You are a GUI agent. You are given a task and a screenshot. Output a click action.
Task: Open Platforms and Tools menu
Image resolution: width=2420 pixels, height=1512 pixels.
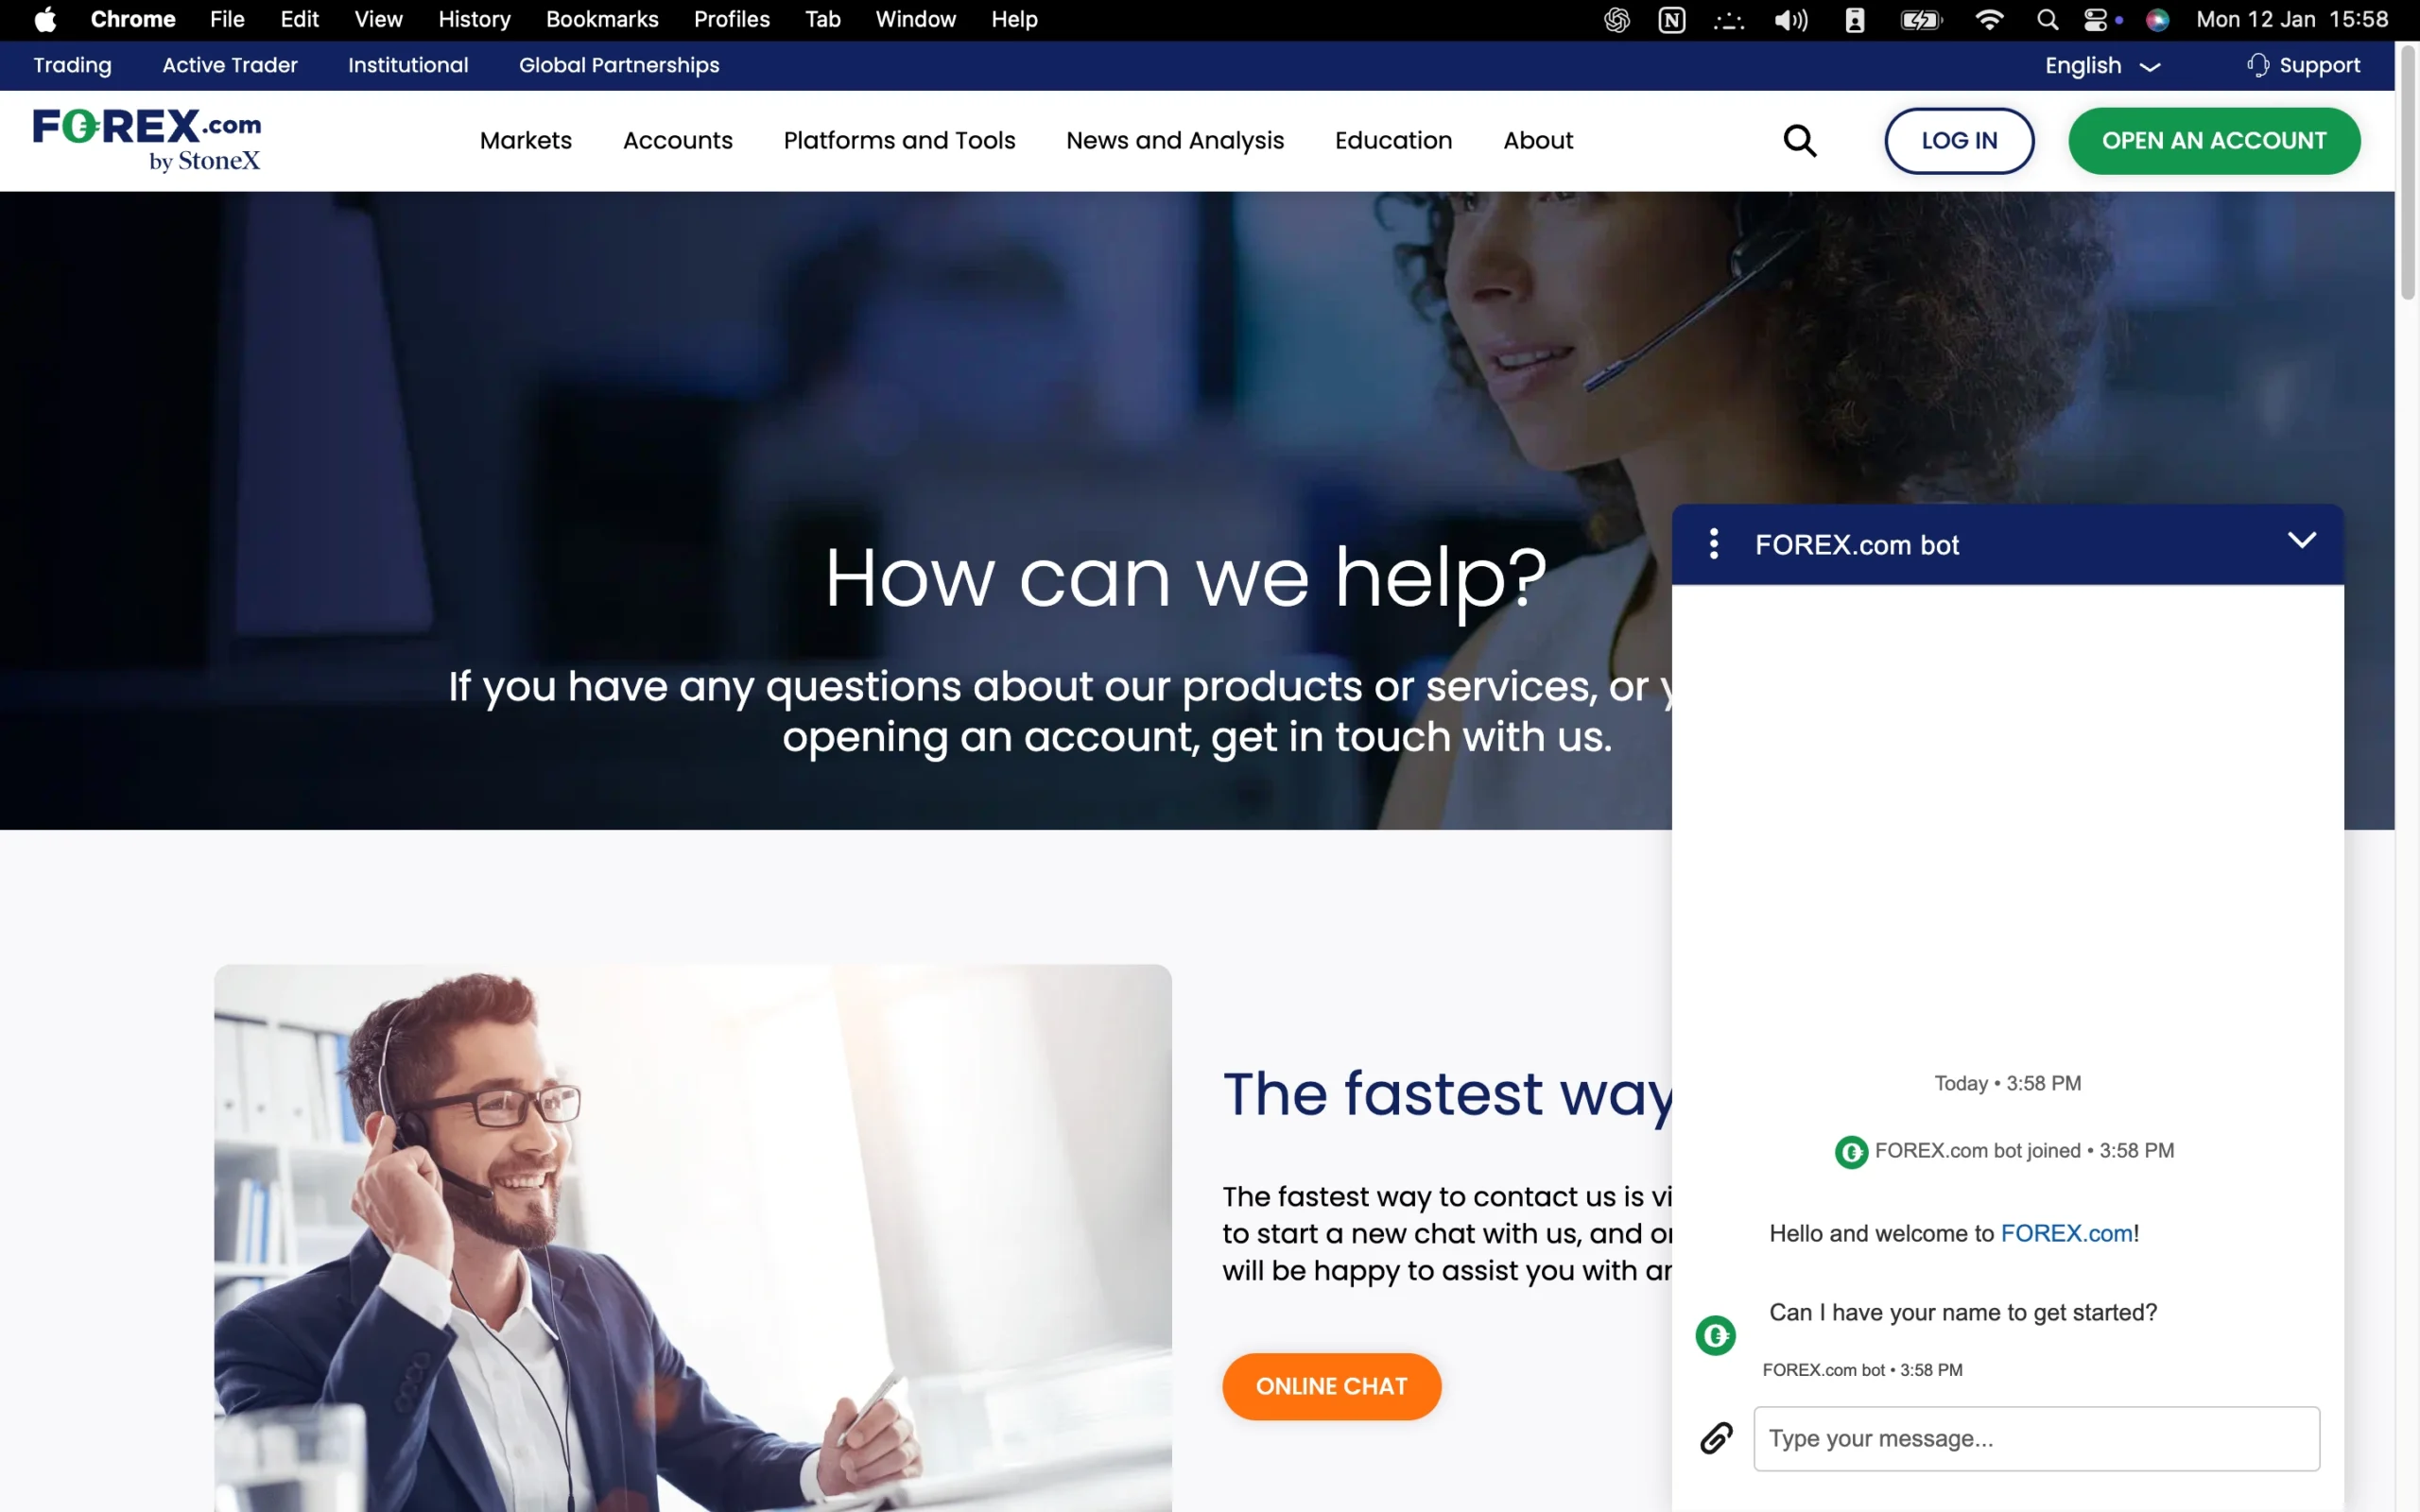899,140
